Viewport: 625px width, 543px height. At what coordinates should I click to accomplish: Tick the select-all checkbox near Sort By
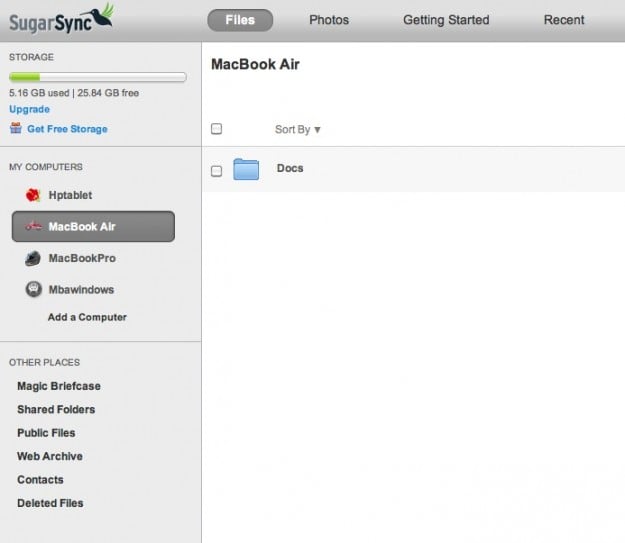[216, 129]
